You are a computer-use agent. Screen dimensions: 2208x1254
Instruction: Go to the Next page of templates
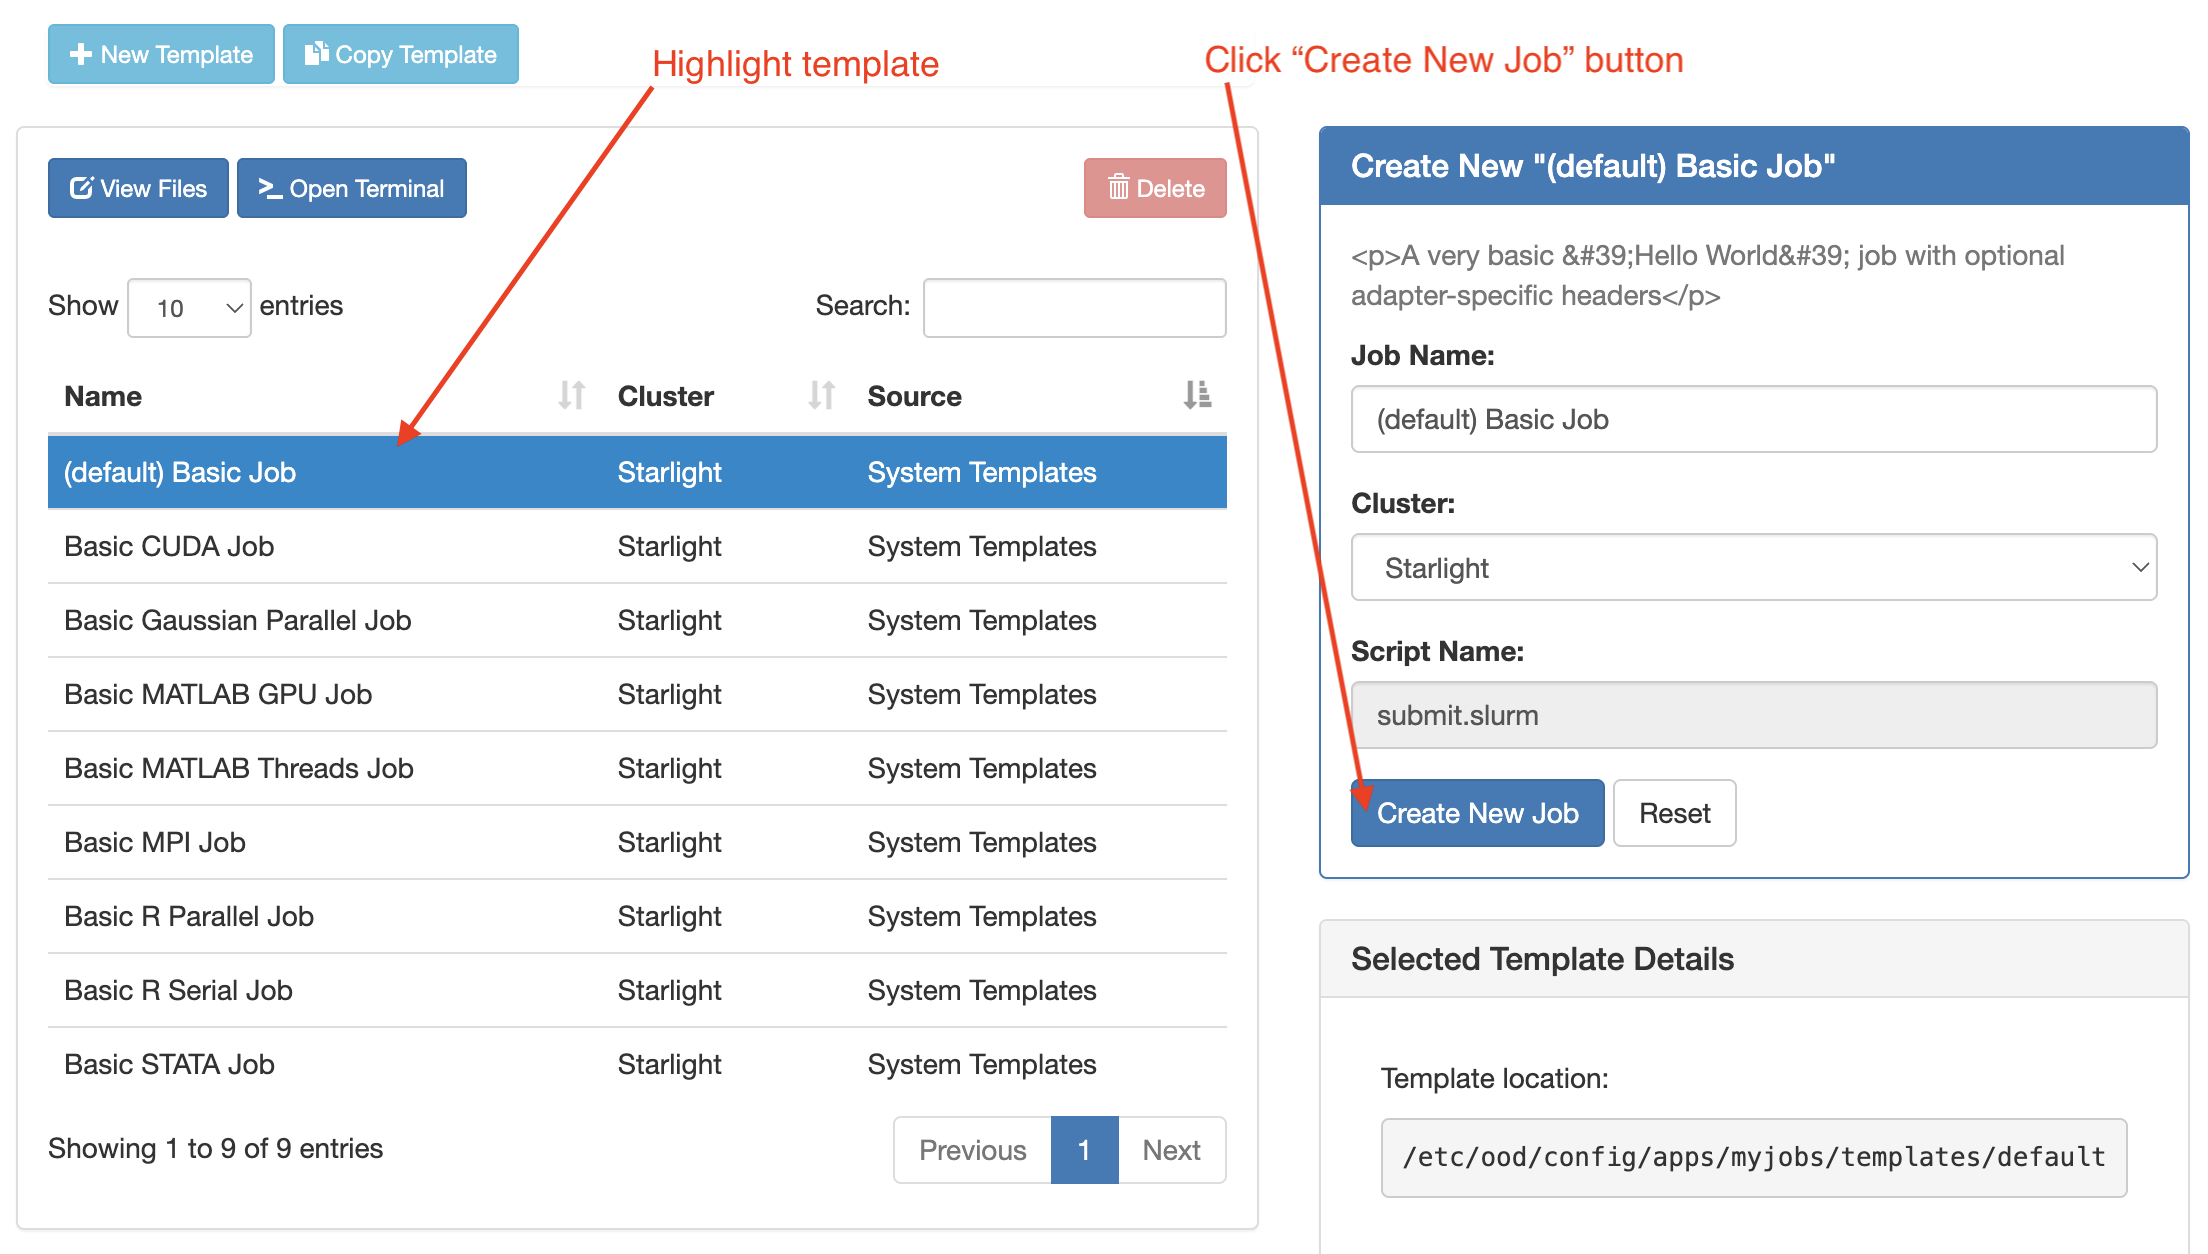pyautogui.click(x=1171, y=1150)
